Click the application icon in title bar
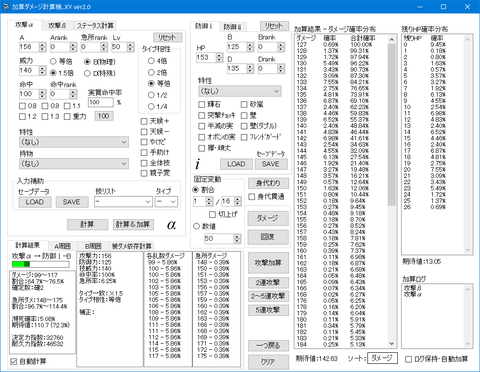The width and height of the screenshot is (480, 372). 6,7
